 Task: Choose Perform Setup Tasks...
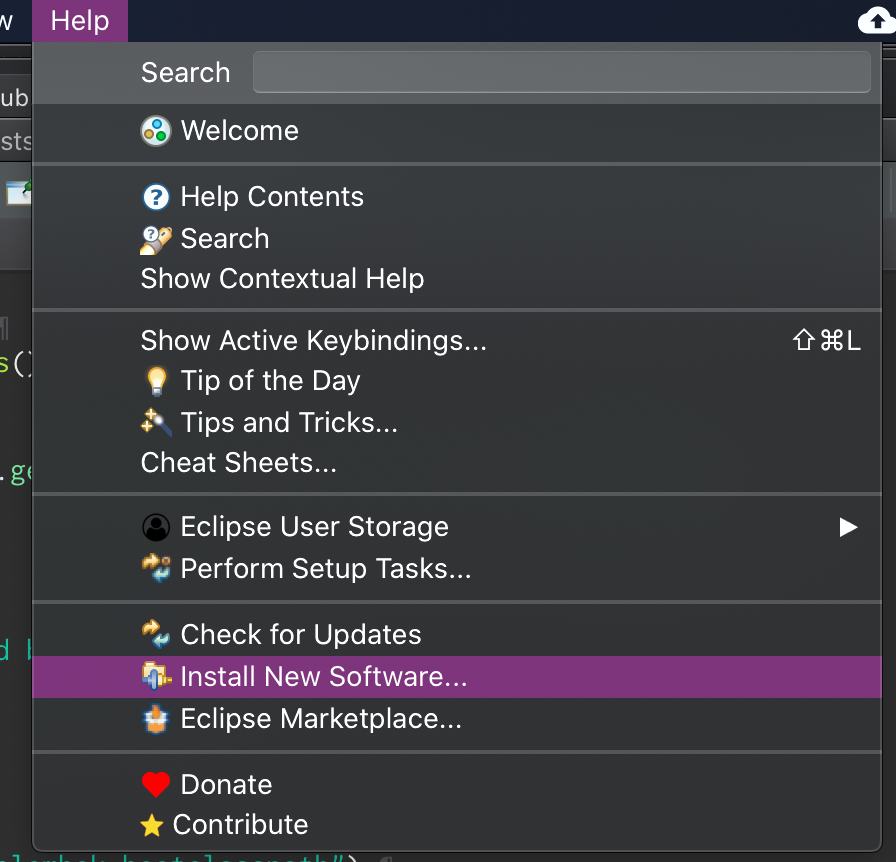pyautogui.click(x=457, y=569)
